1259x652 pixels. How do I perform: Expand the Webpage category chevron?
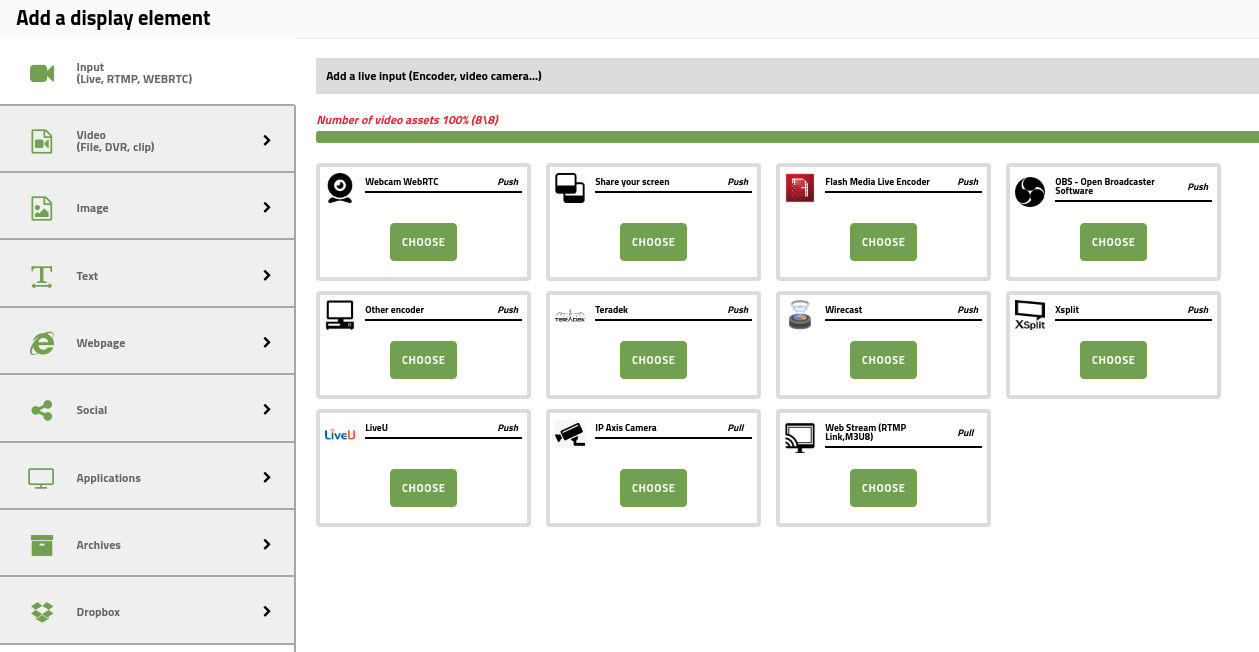267,342
